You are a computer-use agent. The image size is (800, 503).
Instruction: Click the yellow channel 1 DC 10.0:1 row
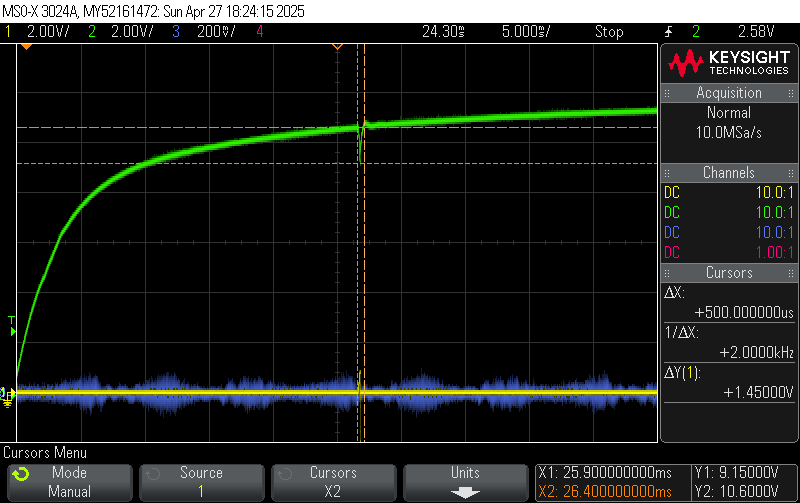(729, 192)
